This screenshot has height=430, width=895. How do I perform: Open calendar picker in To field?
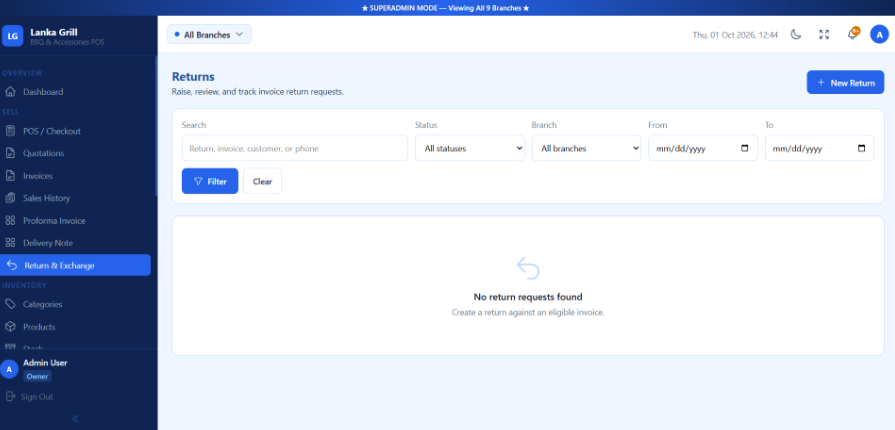point(861,148)
